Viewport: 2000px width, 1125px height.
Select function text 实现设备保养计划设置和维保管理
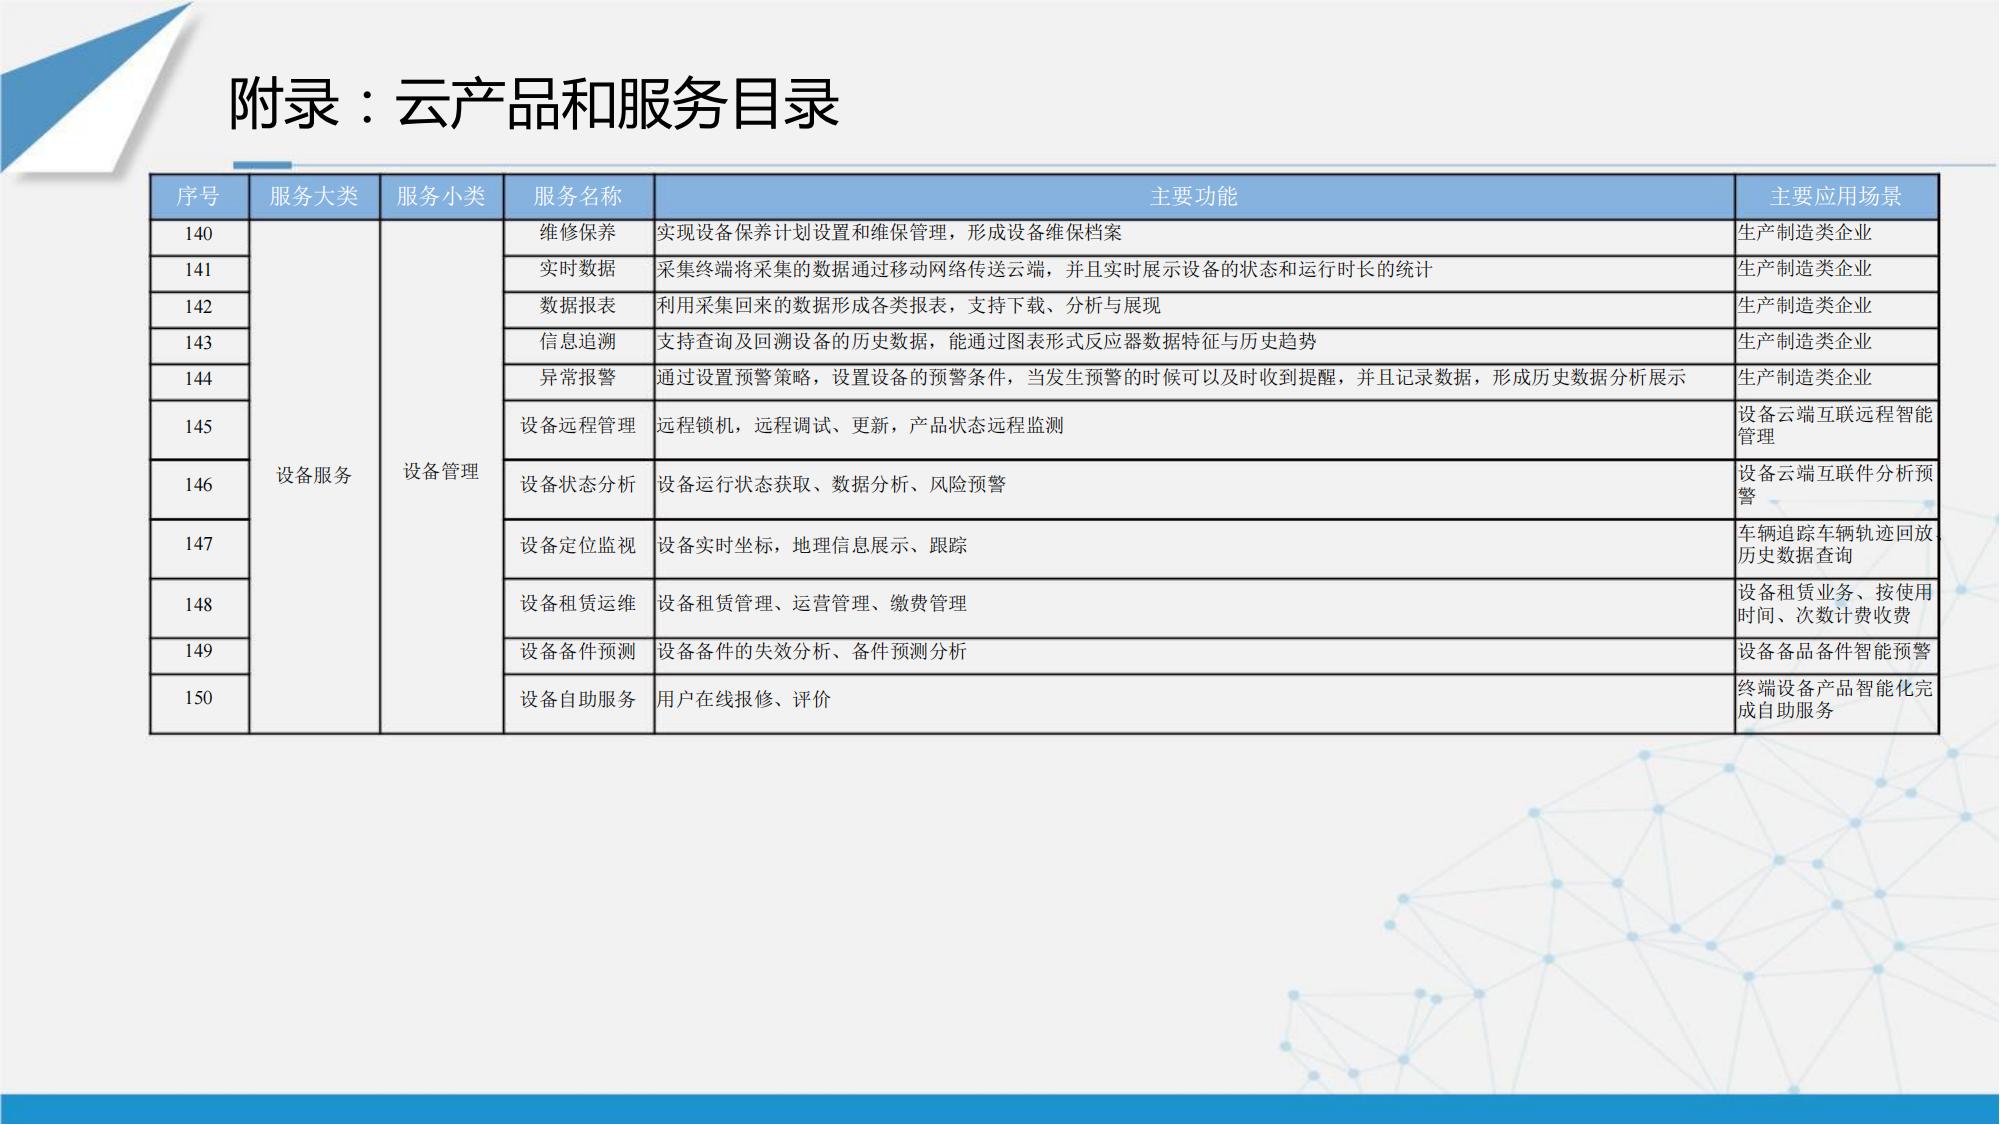(x=802, y=233)
